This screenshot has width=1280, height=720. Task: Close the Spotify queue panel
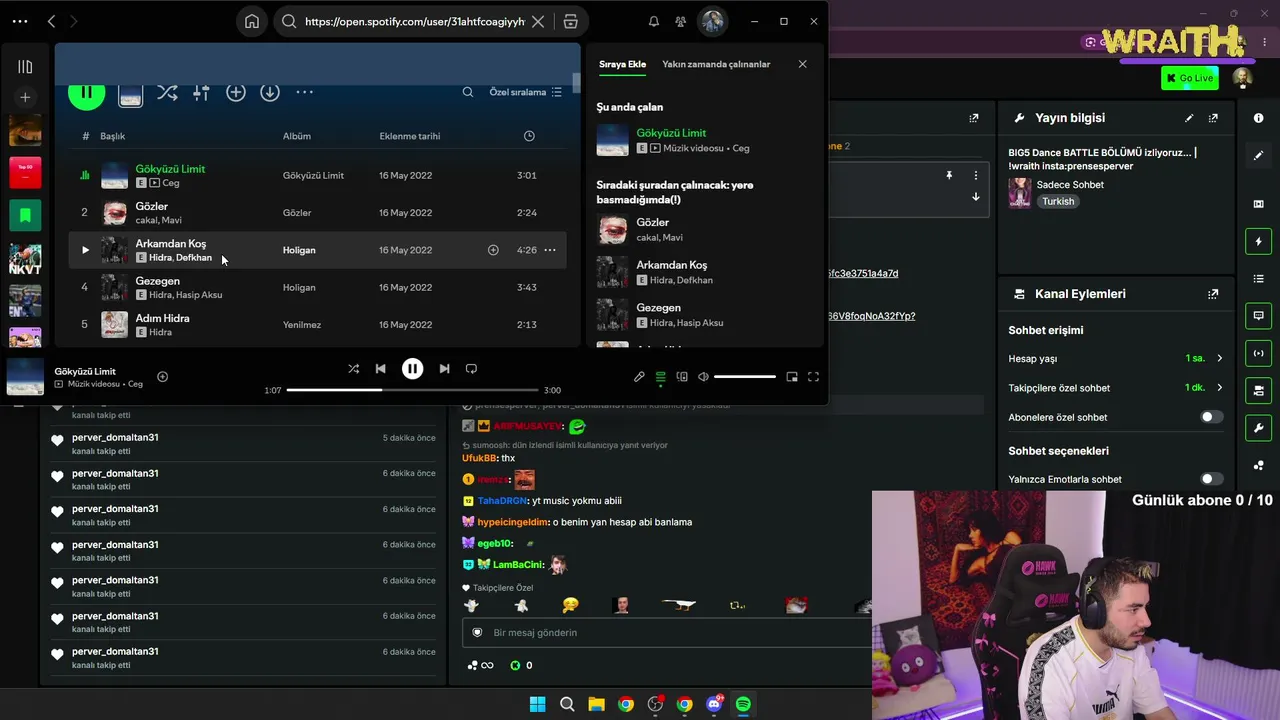point(802,64)
